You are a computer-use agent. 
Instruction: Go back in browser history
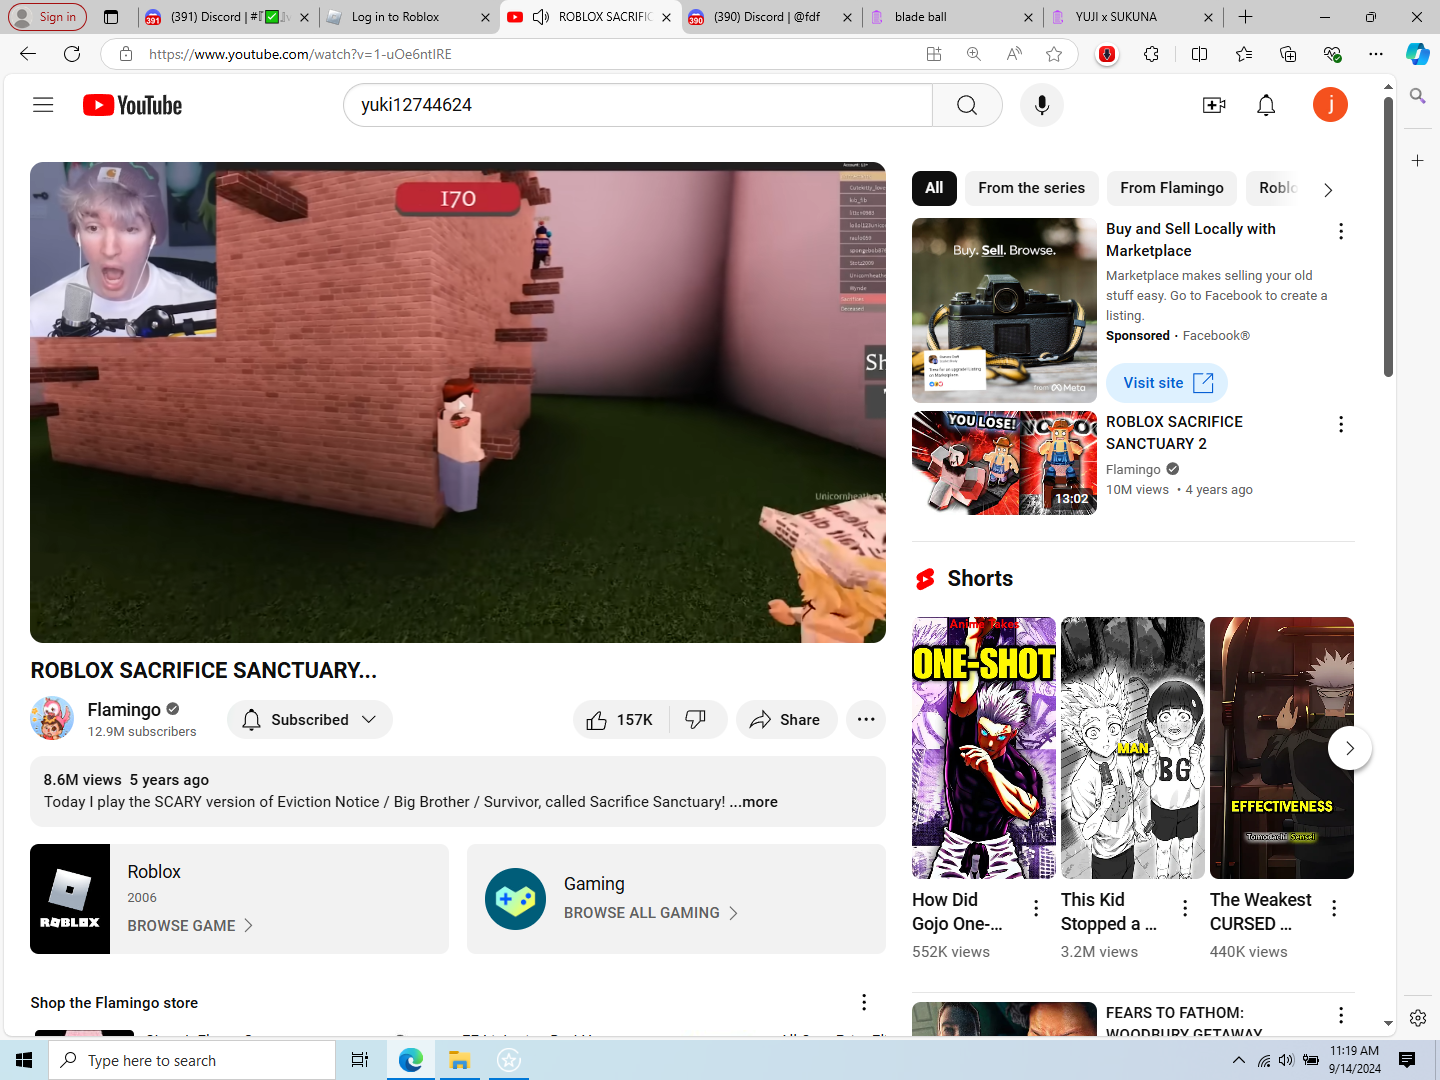pyautogui.click(x=28, y=54)
